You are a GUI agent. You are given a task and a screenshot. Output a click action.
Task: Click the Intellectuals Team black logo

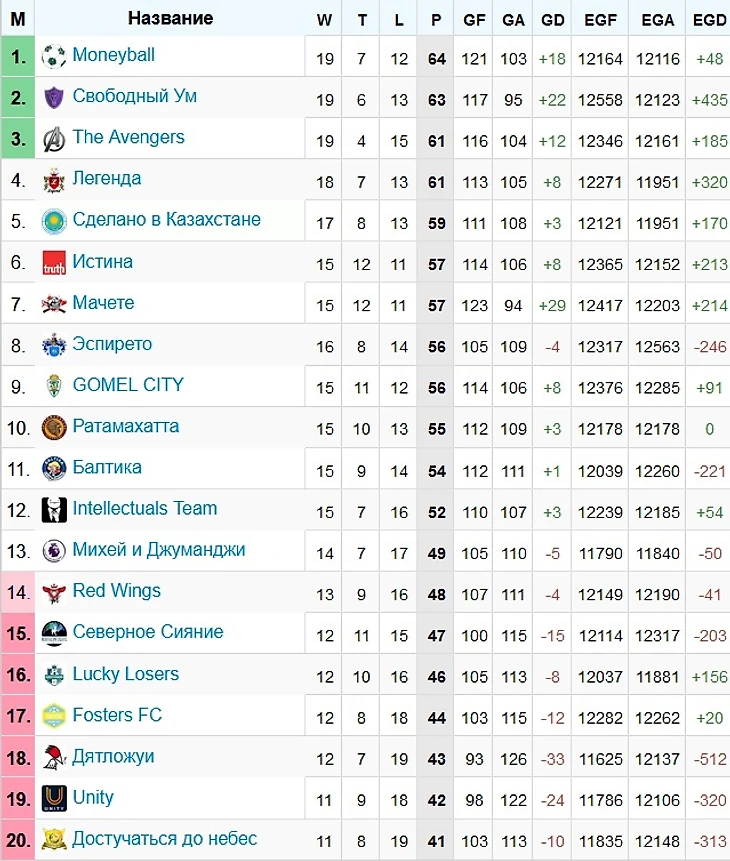pos(54,510)
